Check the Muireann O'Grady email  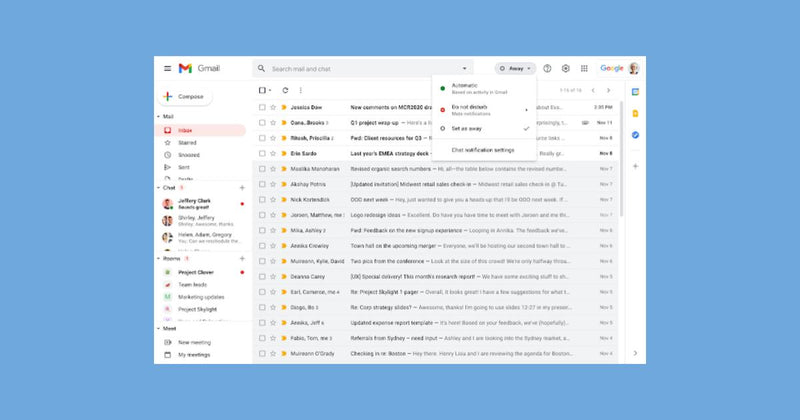[x=262, y=353]
